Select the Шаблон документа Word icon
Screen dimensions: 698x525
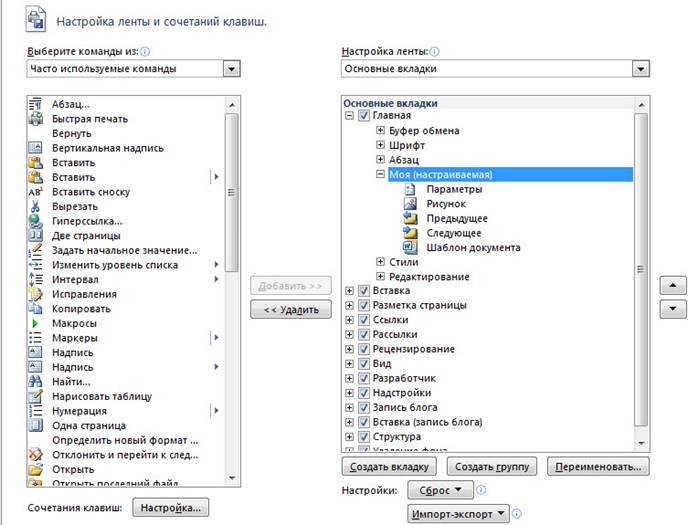tap(410, 248)
